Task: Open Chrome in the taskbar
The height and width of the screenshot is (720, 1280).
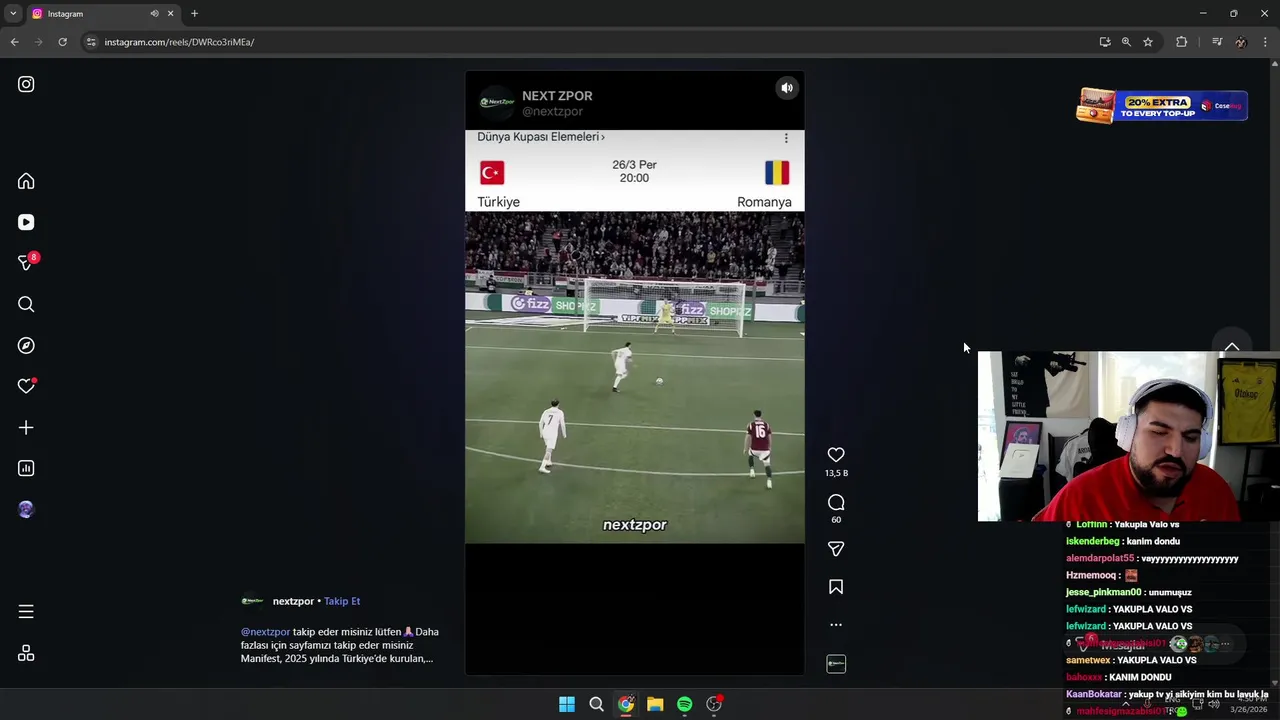Action: pyautogui.click(x=626, y=704)
